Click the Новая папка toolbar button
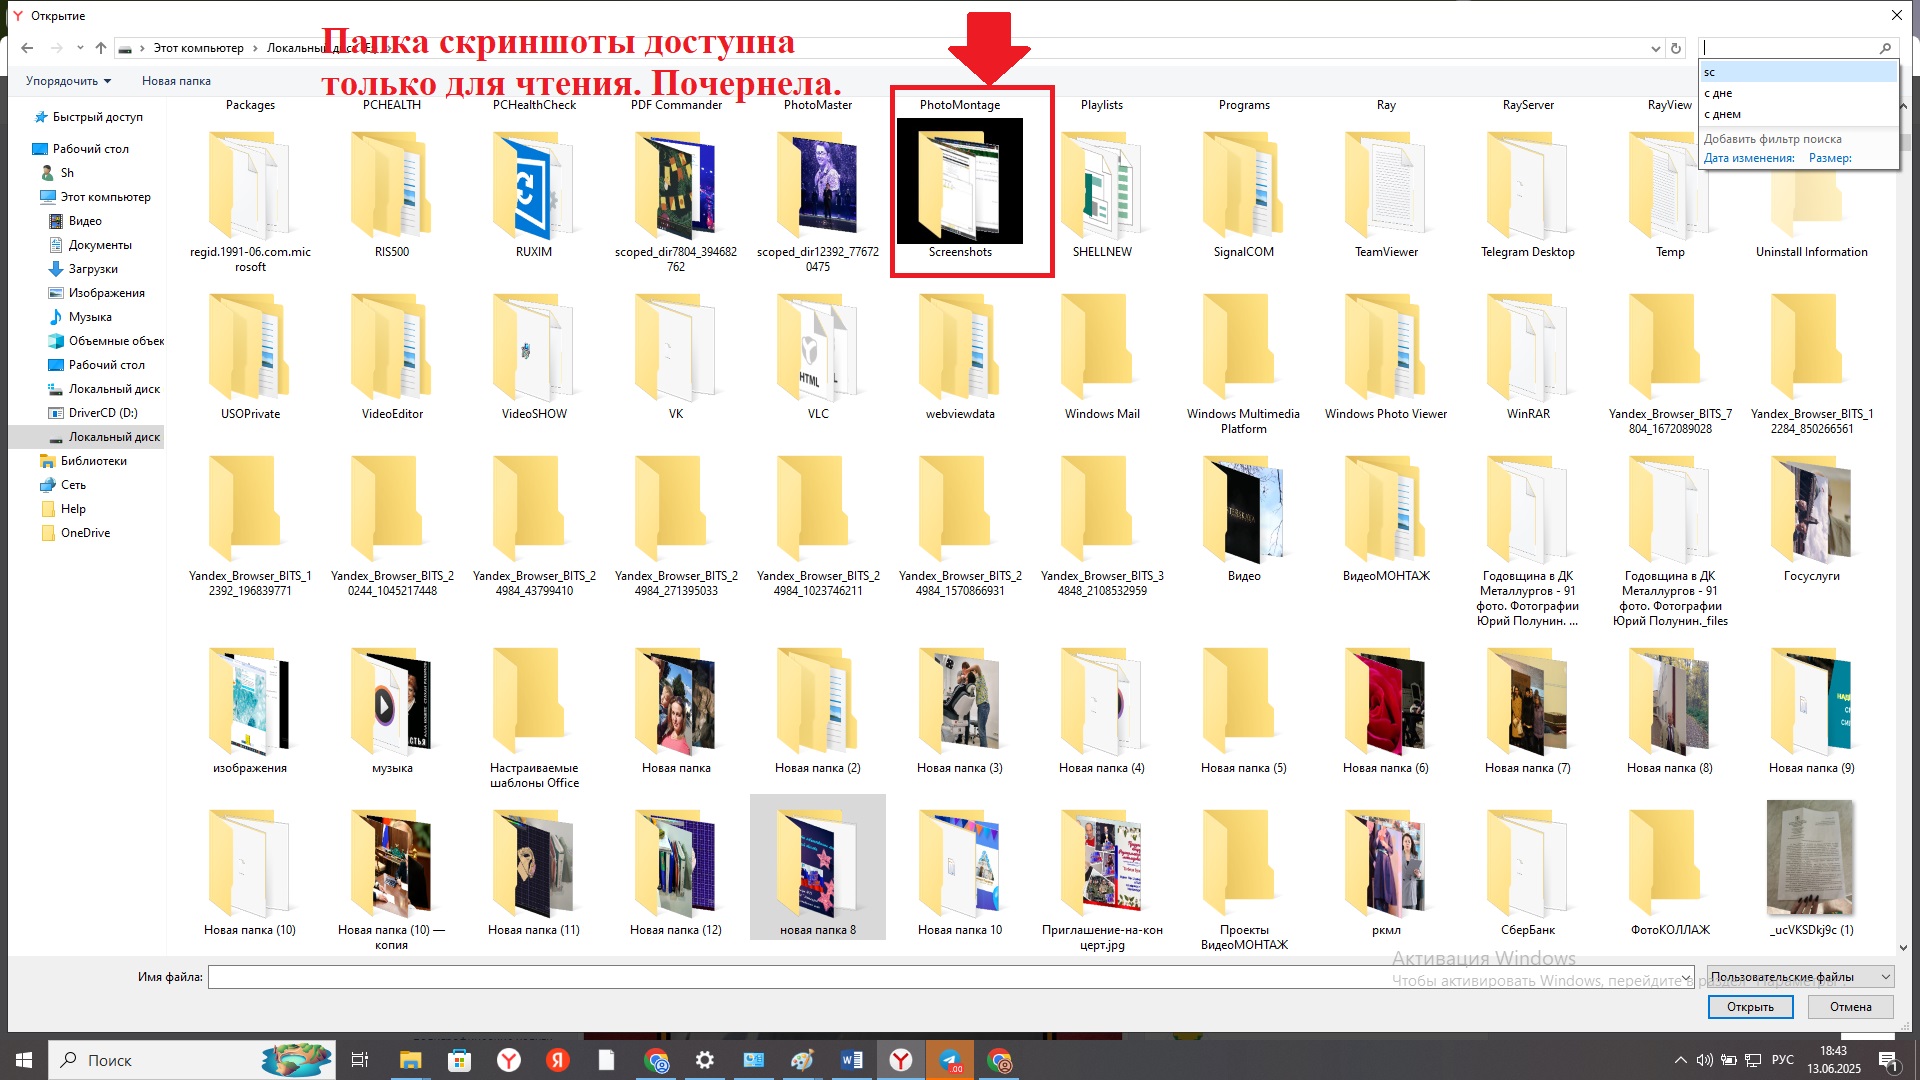 [x=176, y=81]
